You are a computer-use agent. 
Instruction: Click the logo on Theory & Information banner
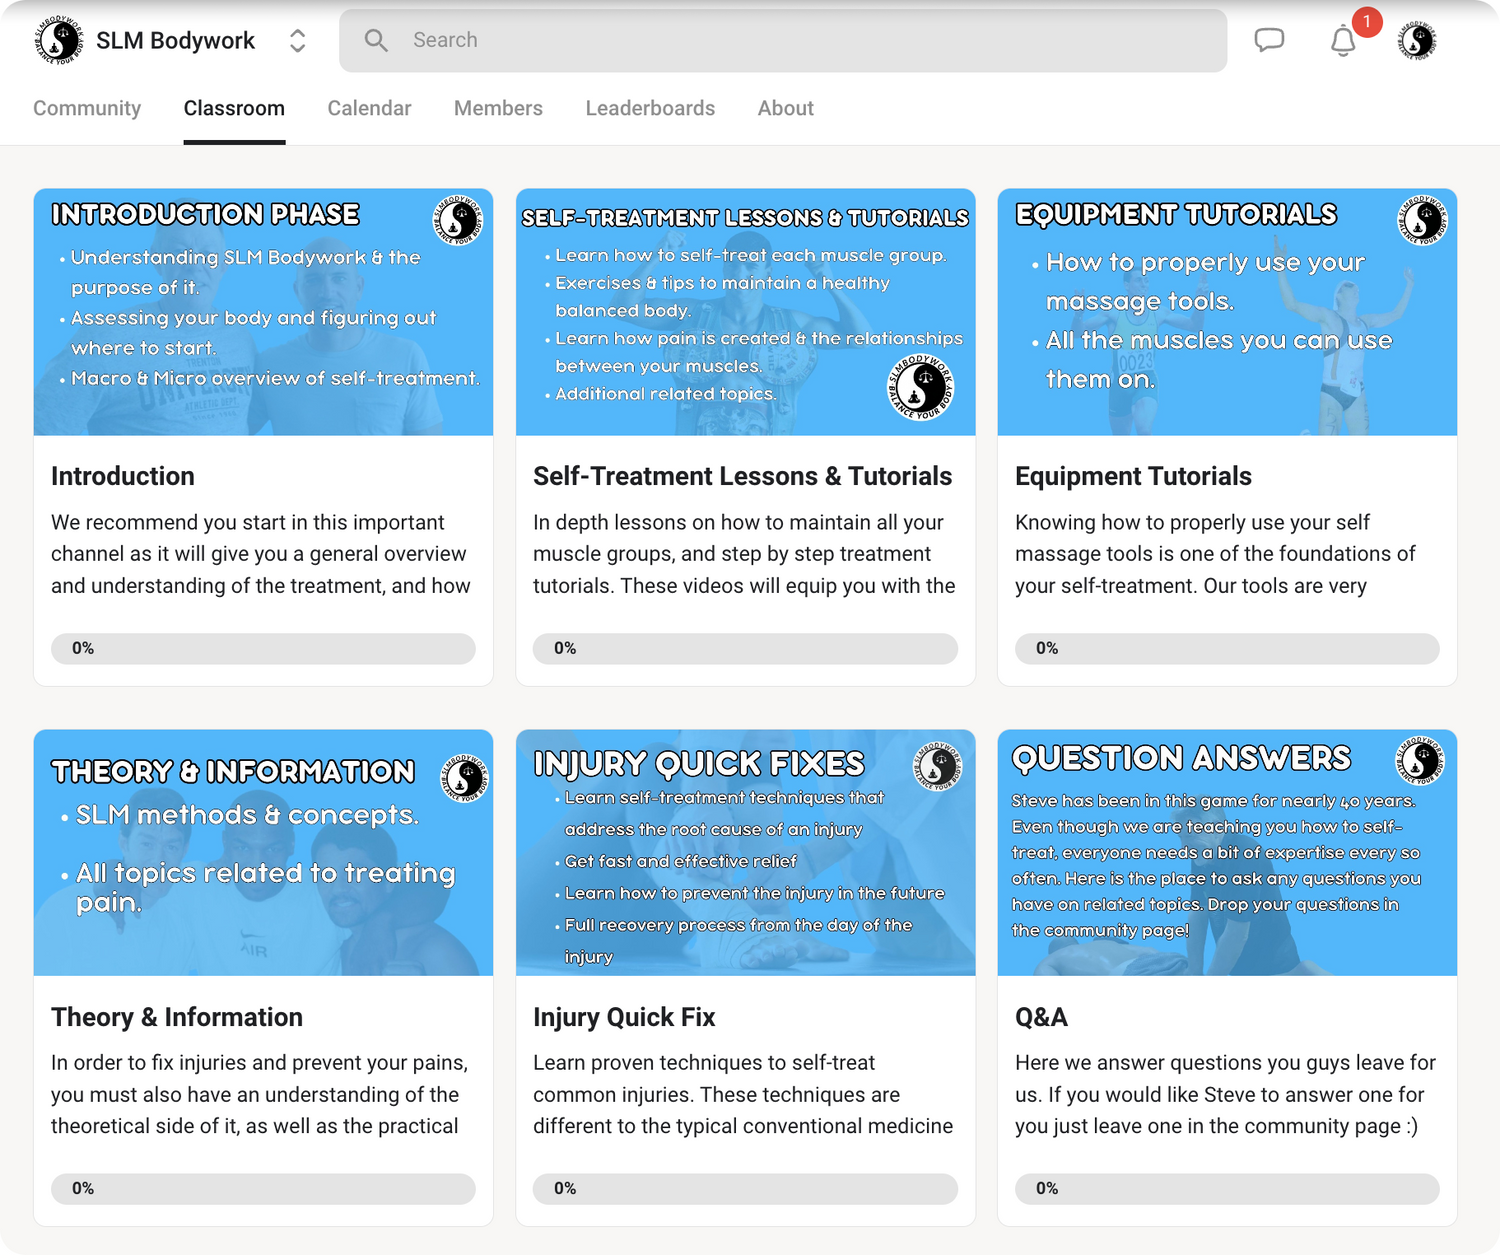(465, 778)
